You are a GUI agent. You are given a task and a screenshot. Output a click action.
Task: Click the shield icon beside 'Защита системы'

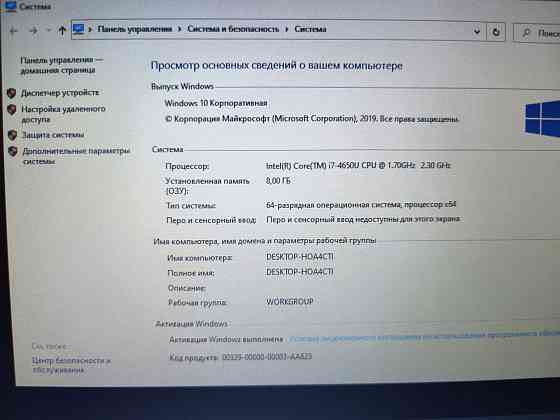tap(12, 135)
